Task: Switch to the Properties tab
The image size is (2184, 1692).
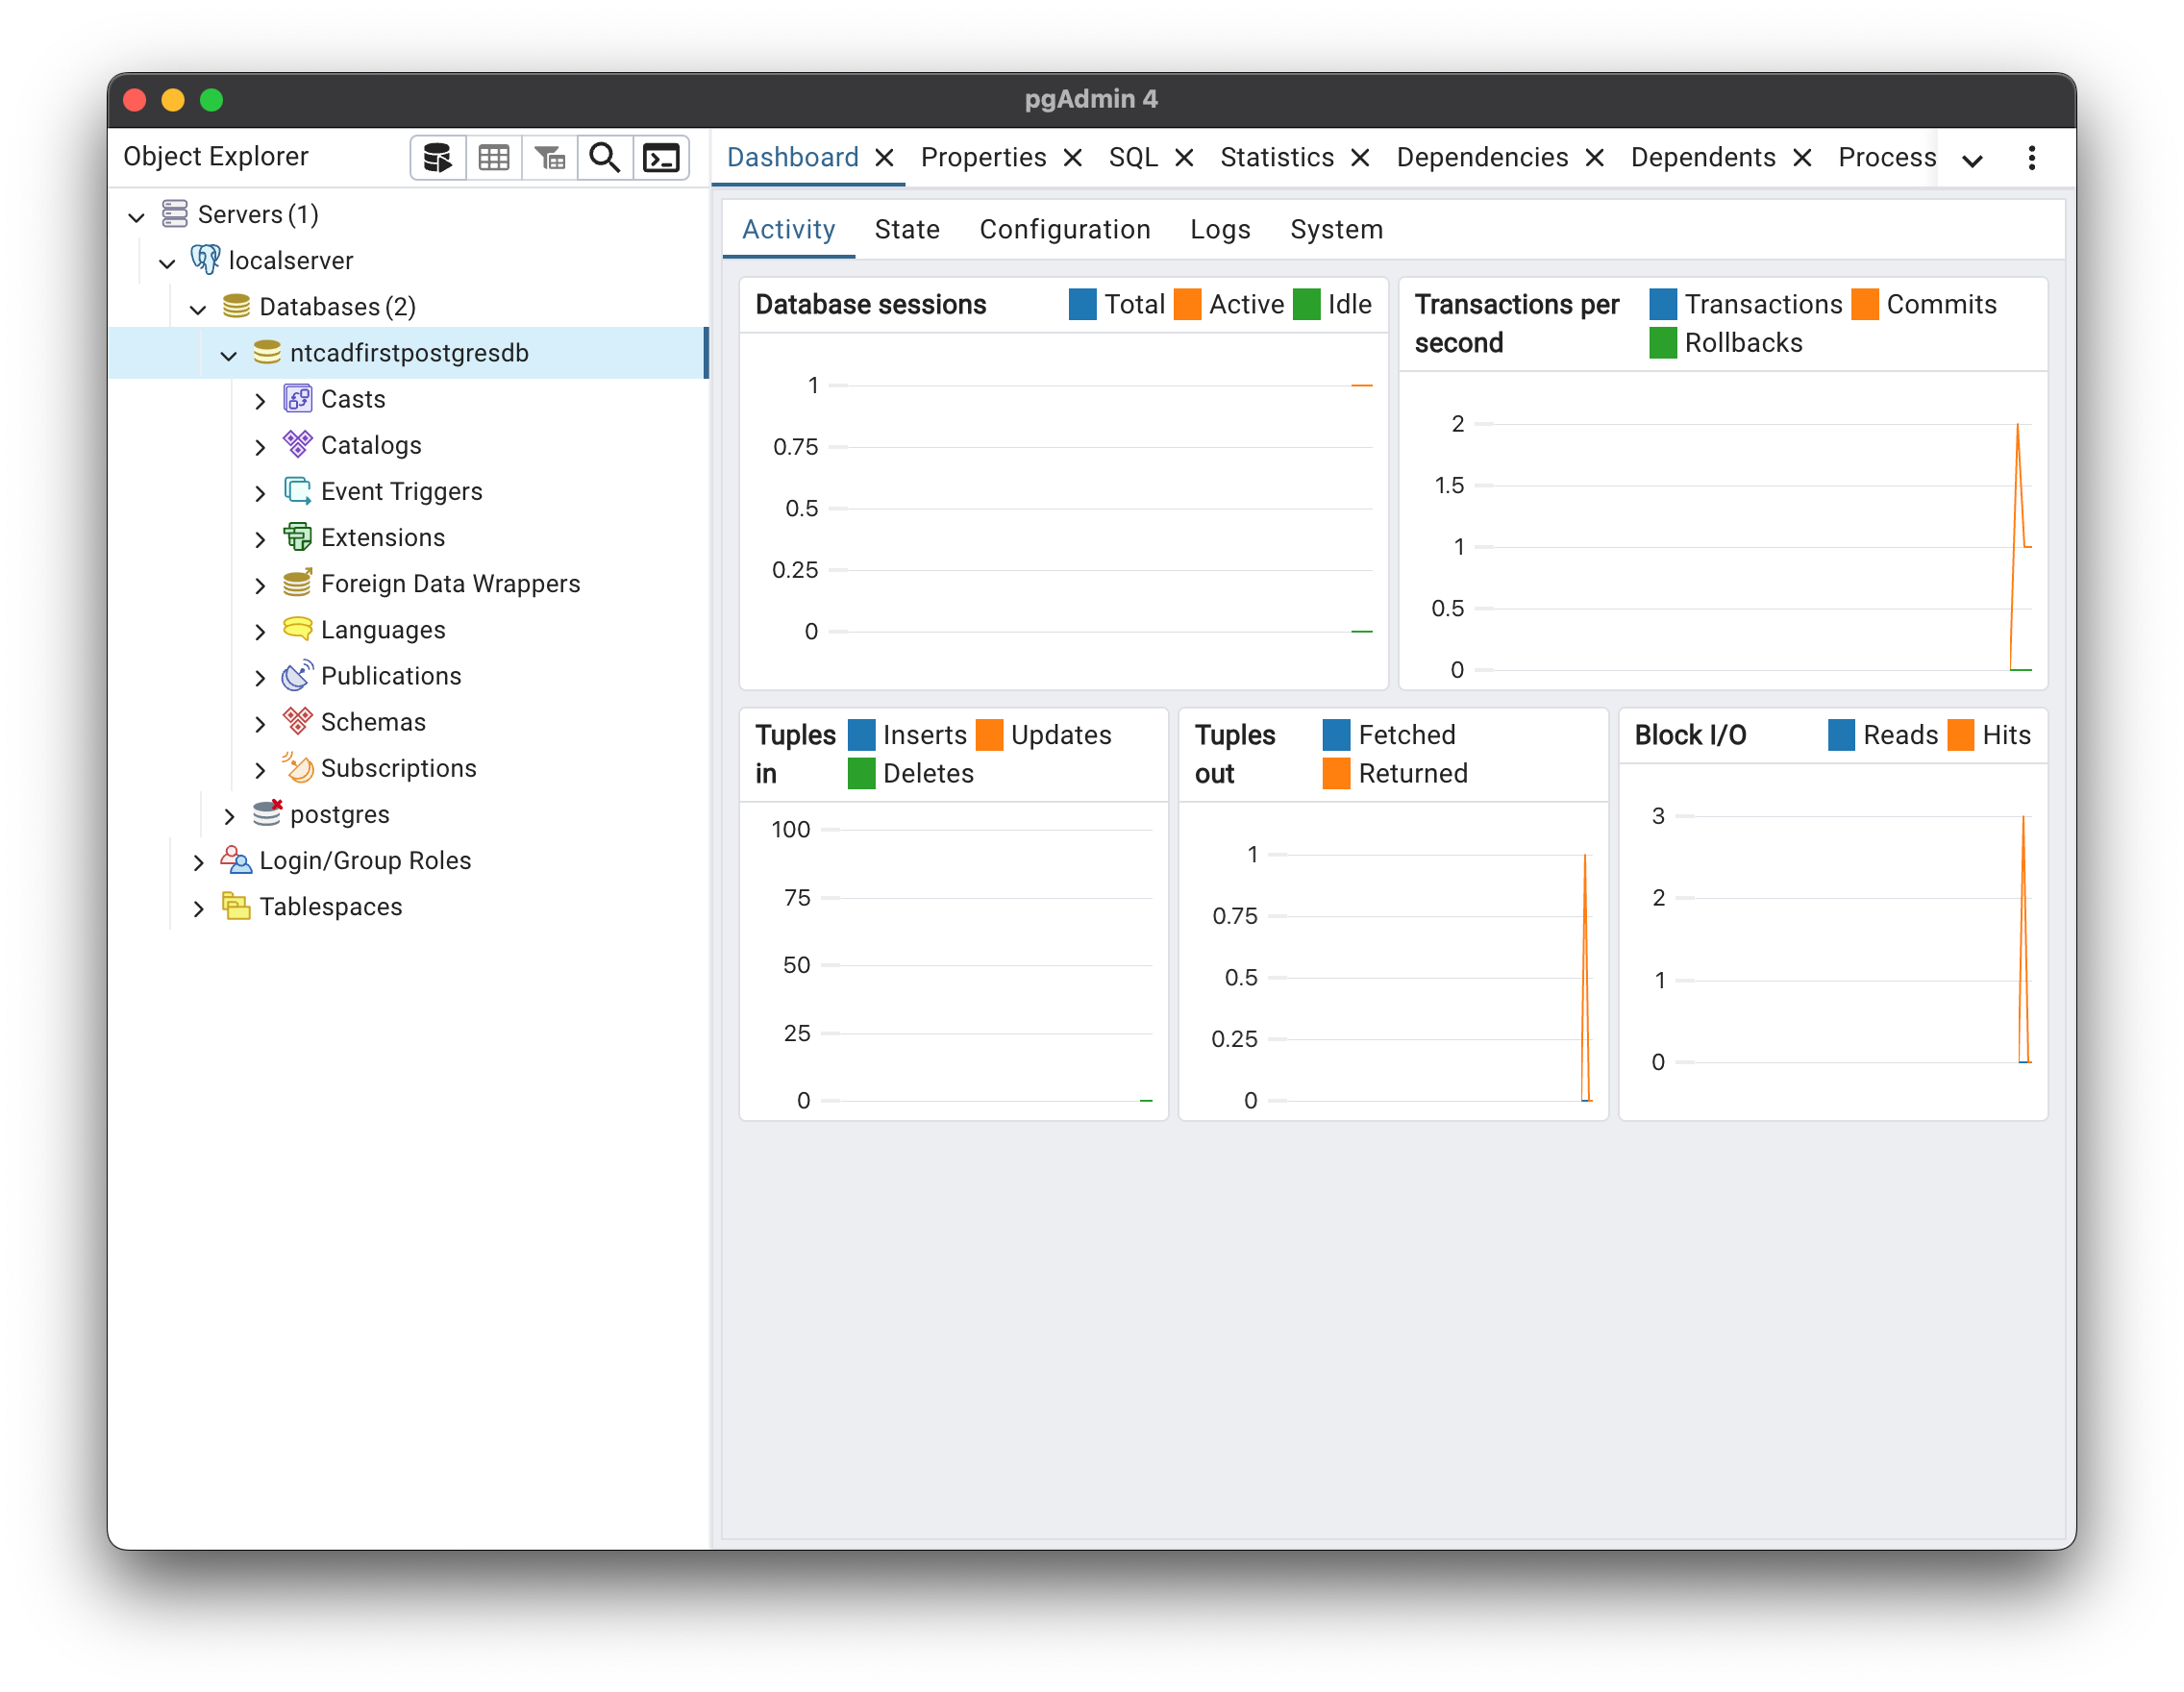Action: click(983, 157)
